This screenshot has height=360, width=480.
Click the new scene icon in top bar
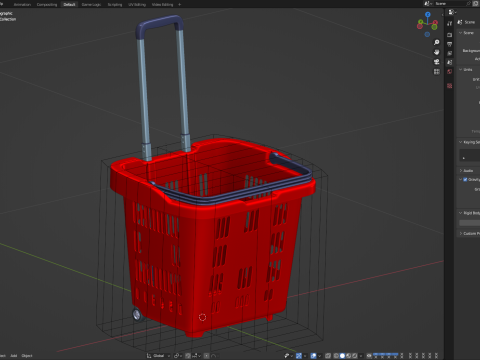[x=476, y=3]
